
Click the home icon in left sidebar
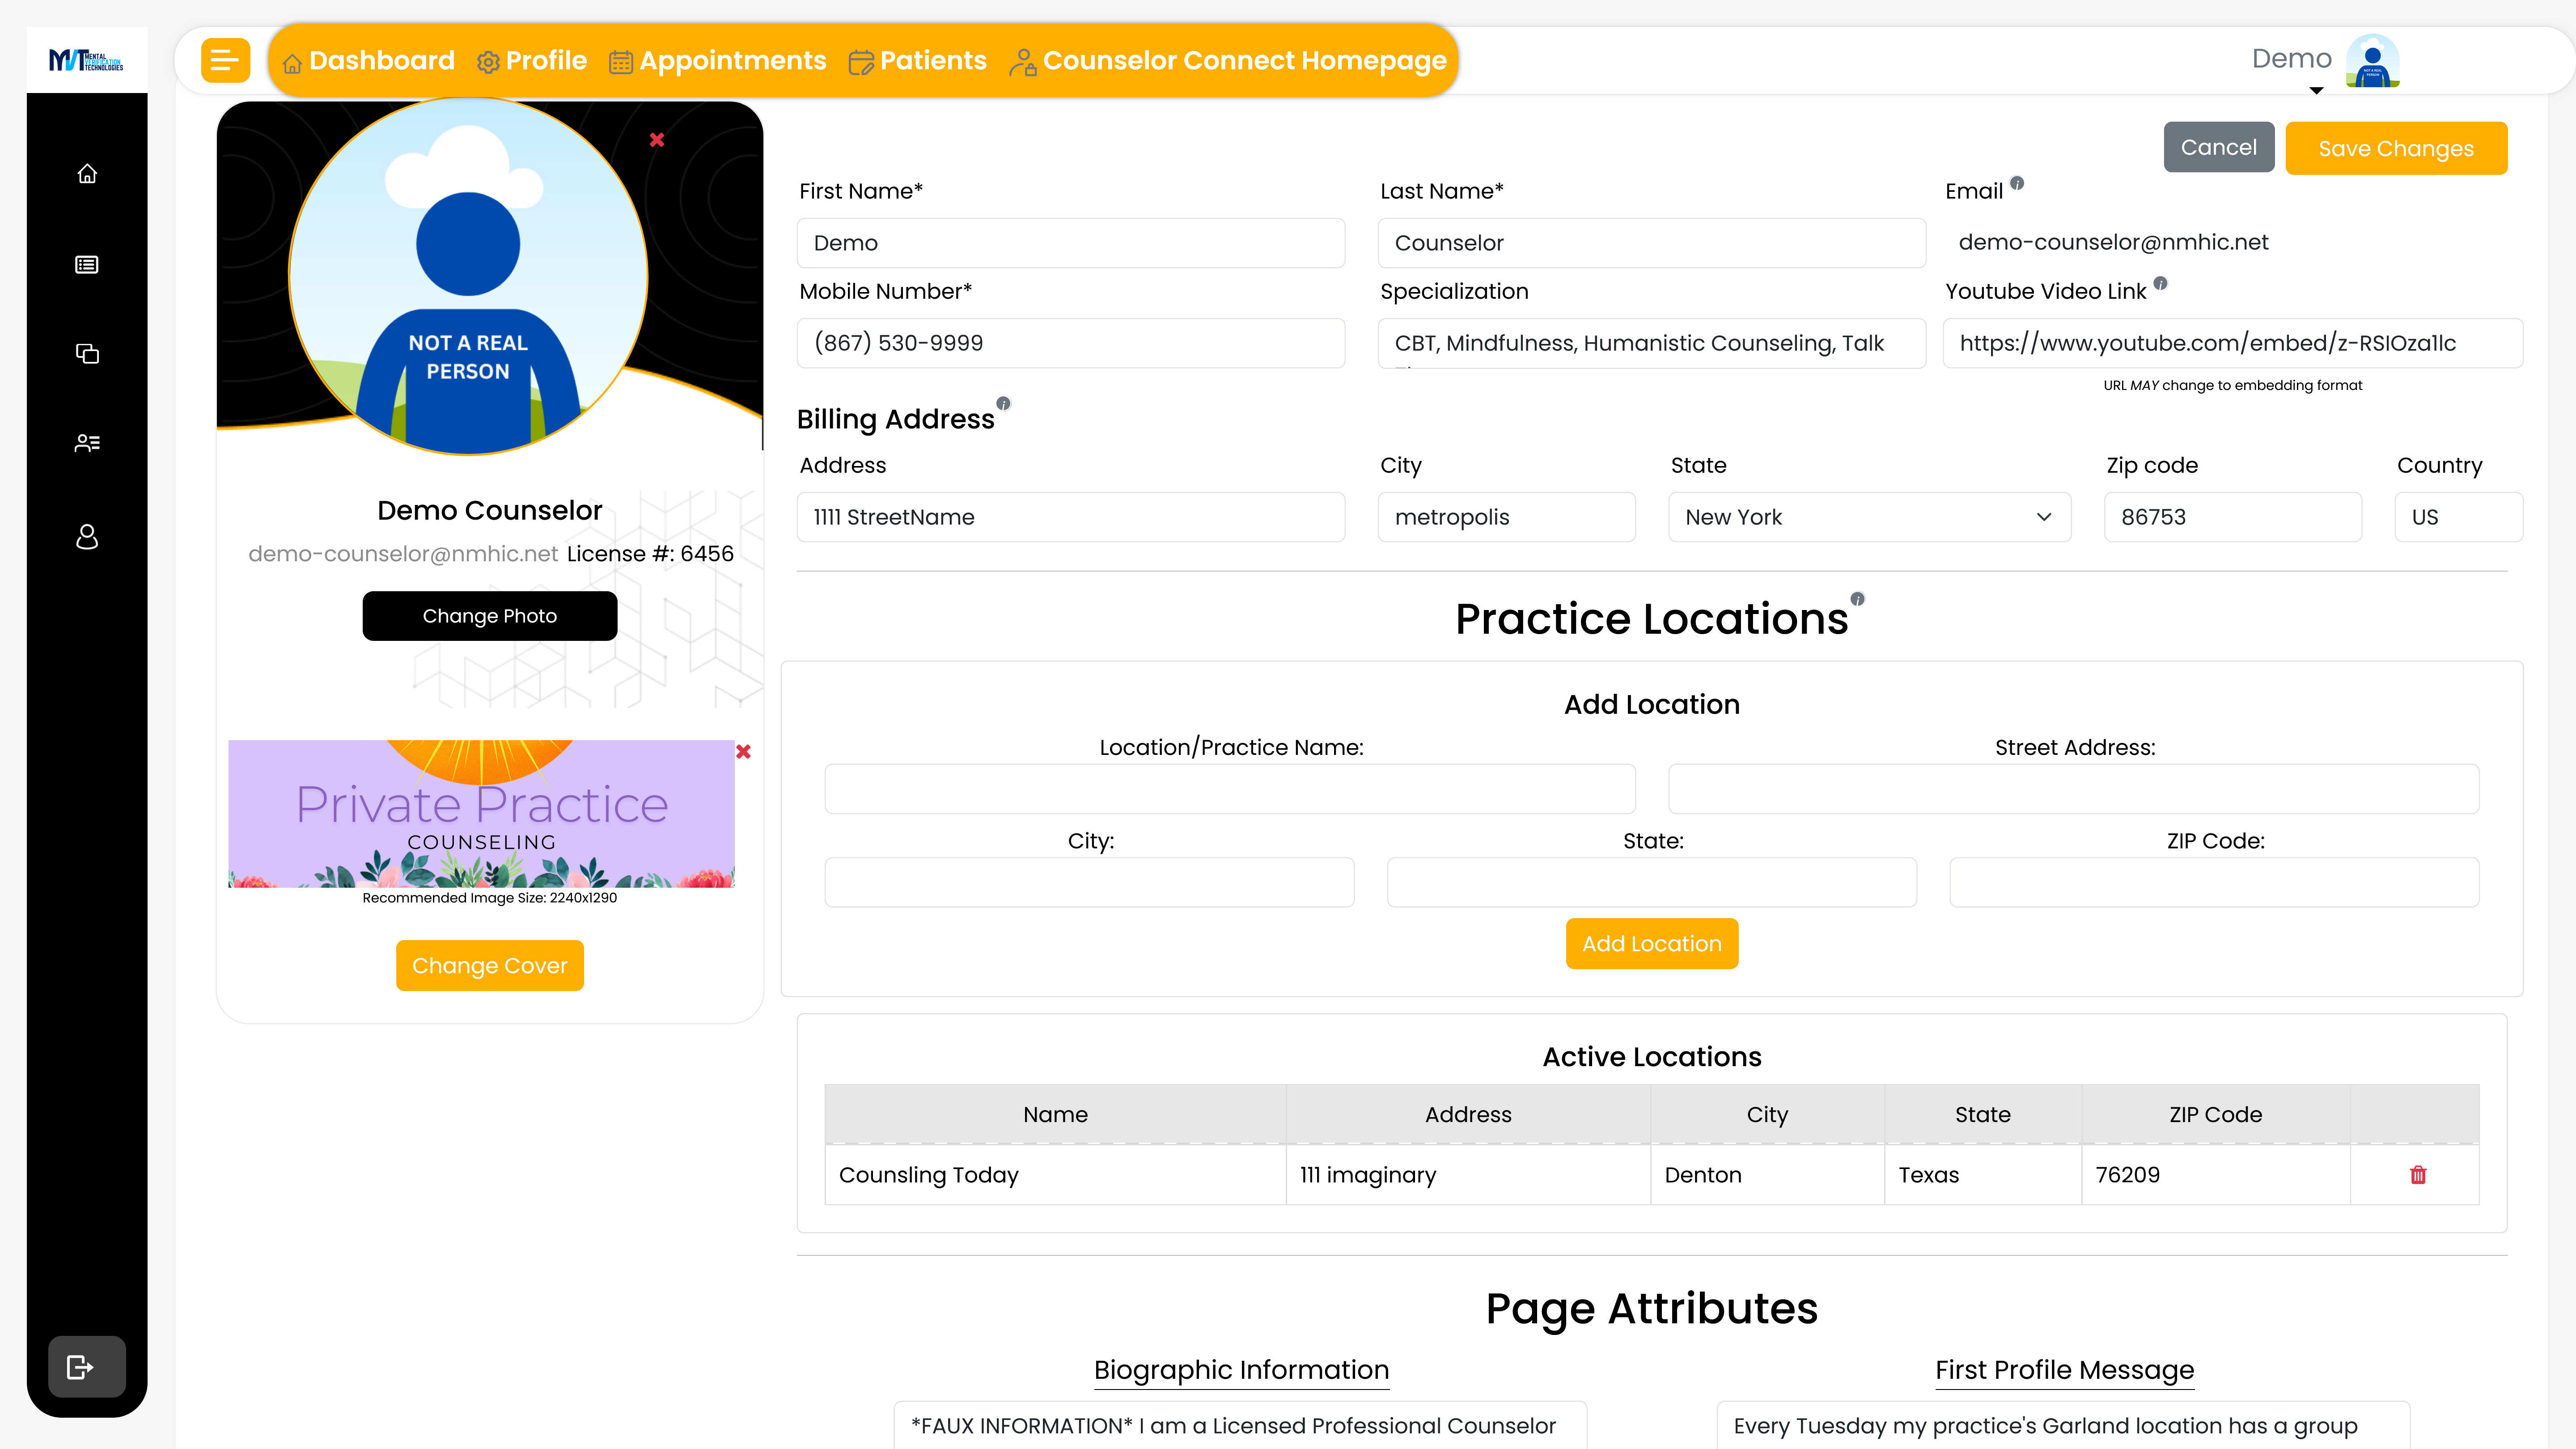87,174
